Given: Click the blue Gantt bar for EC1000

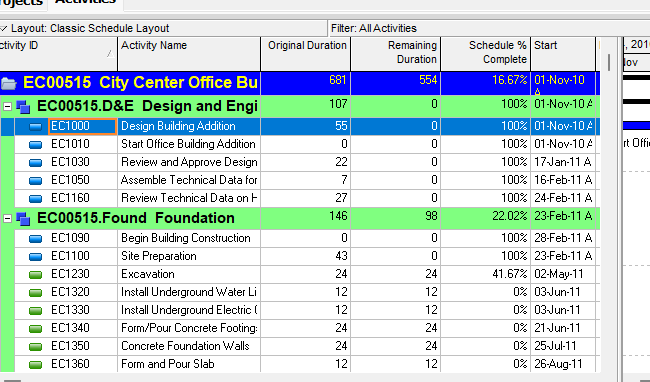Looking at the screenshot, I should tap(637, 126).
